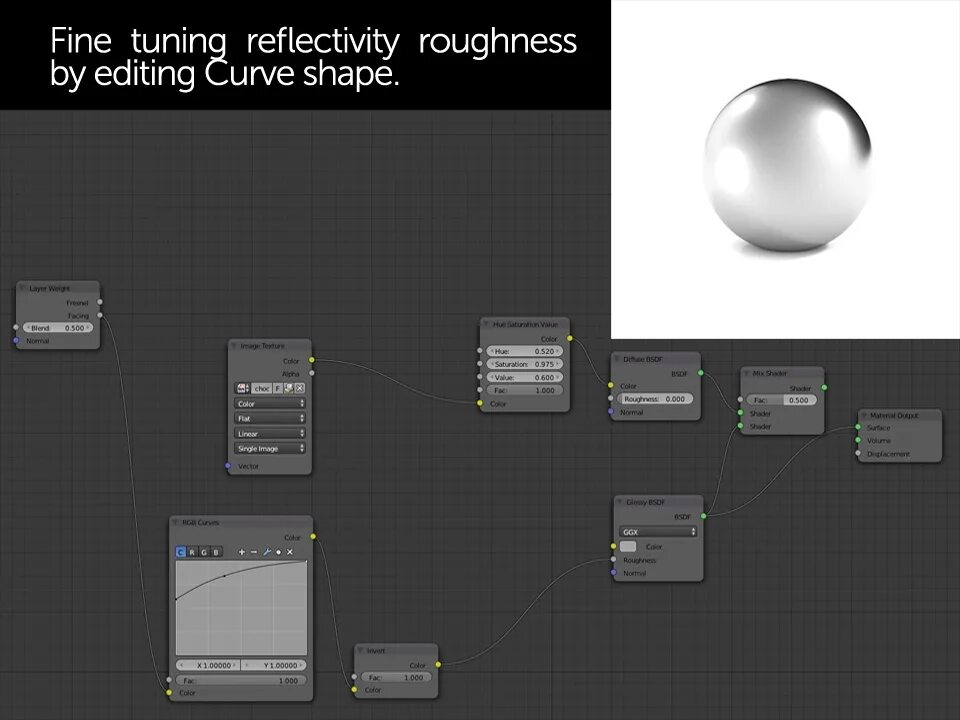Image resolution: width=960 pixels, height=720 pixels.
Task: Select the Diffuse BSDF node header
Action: (656, 359)
